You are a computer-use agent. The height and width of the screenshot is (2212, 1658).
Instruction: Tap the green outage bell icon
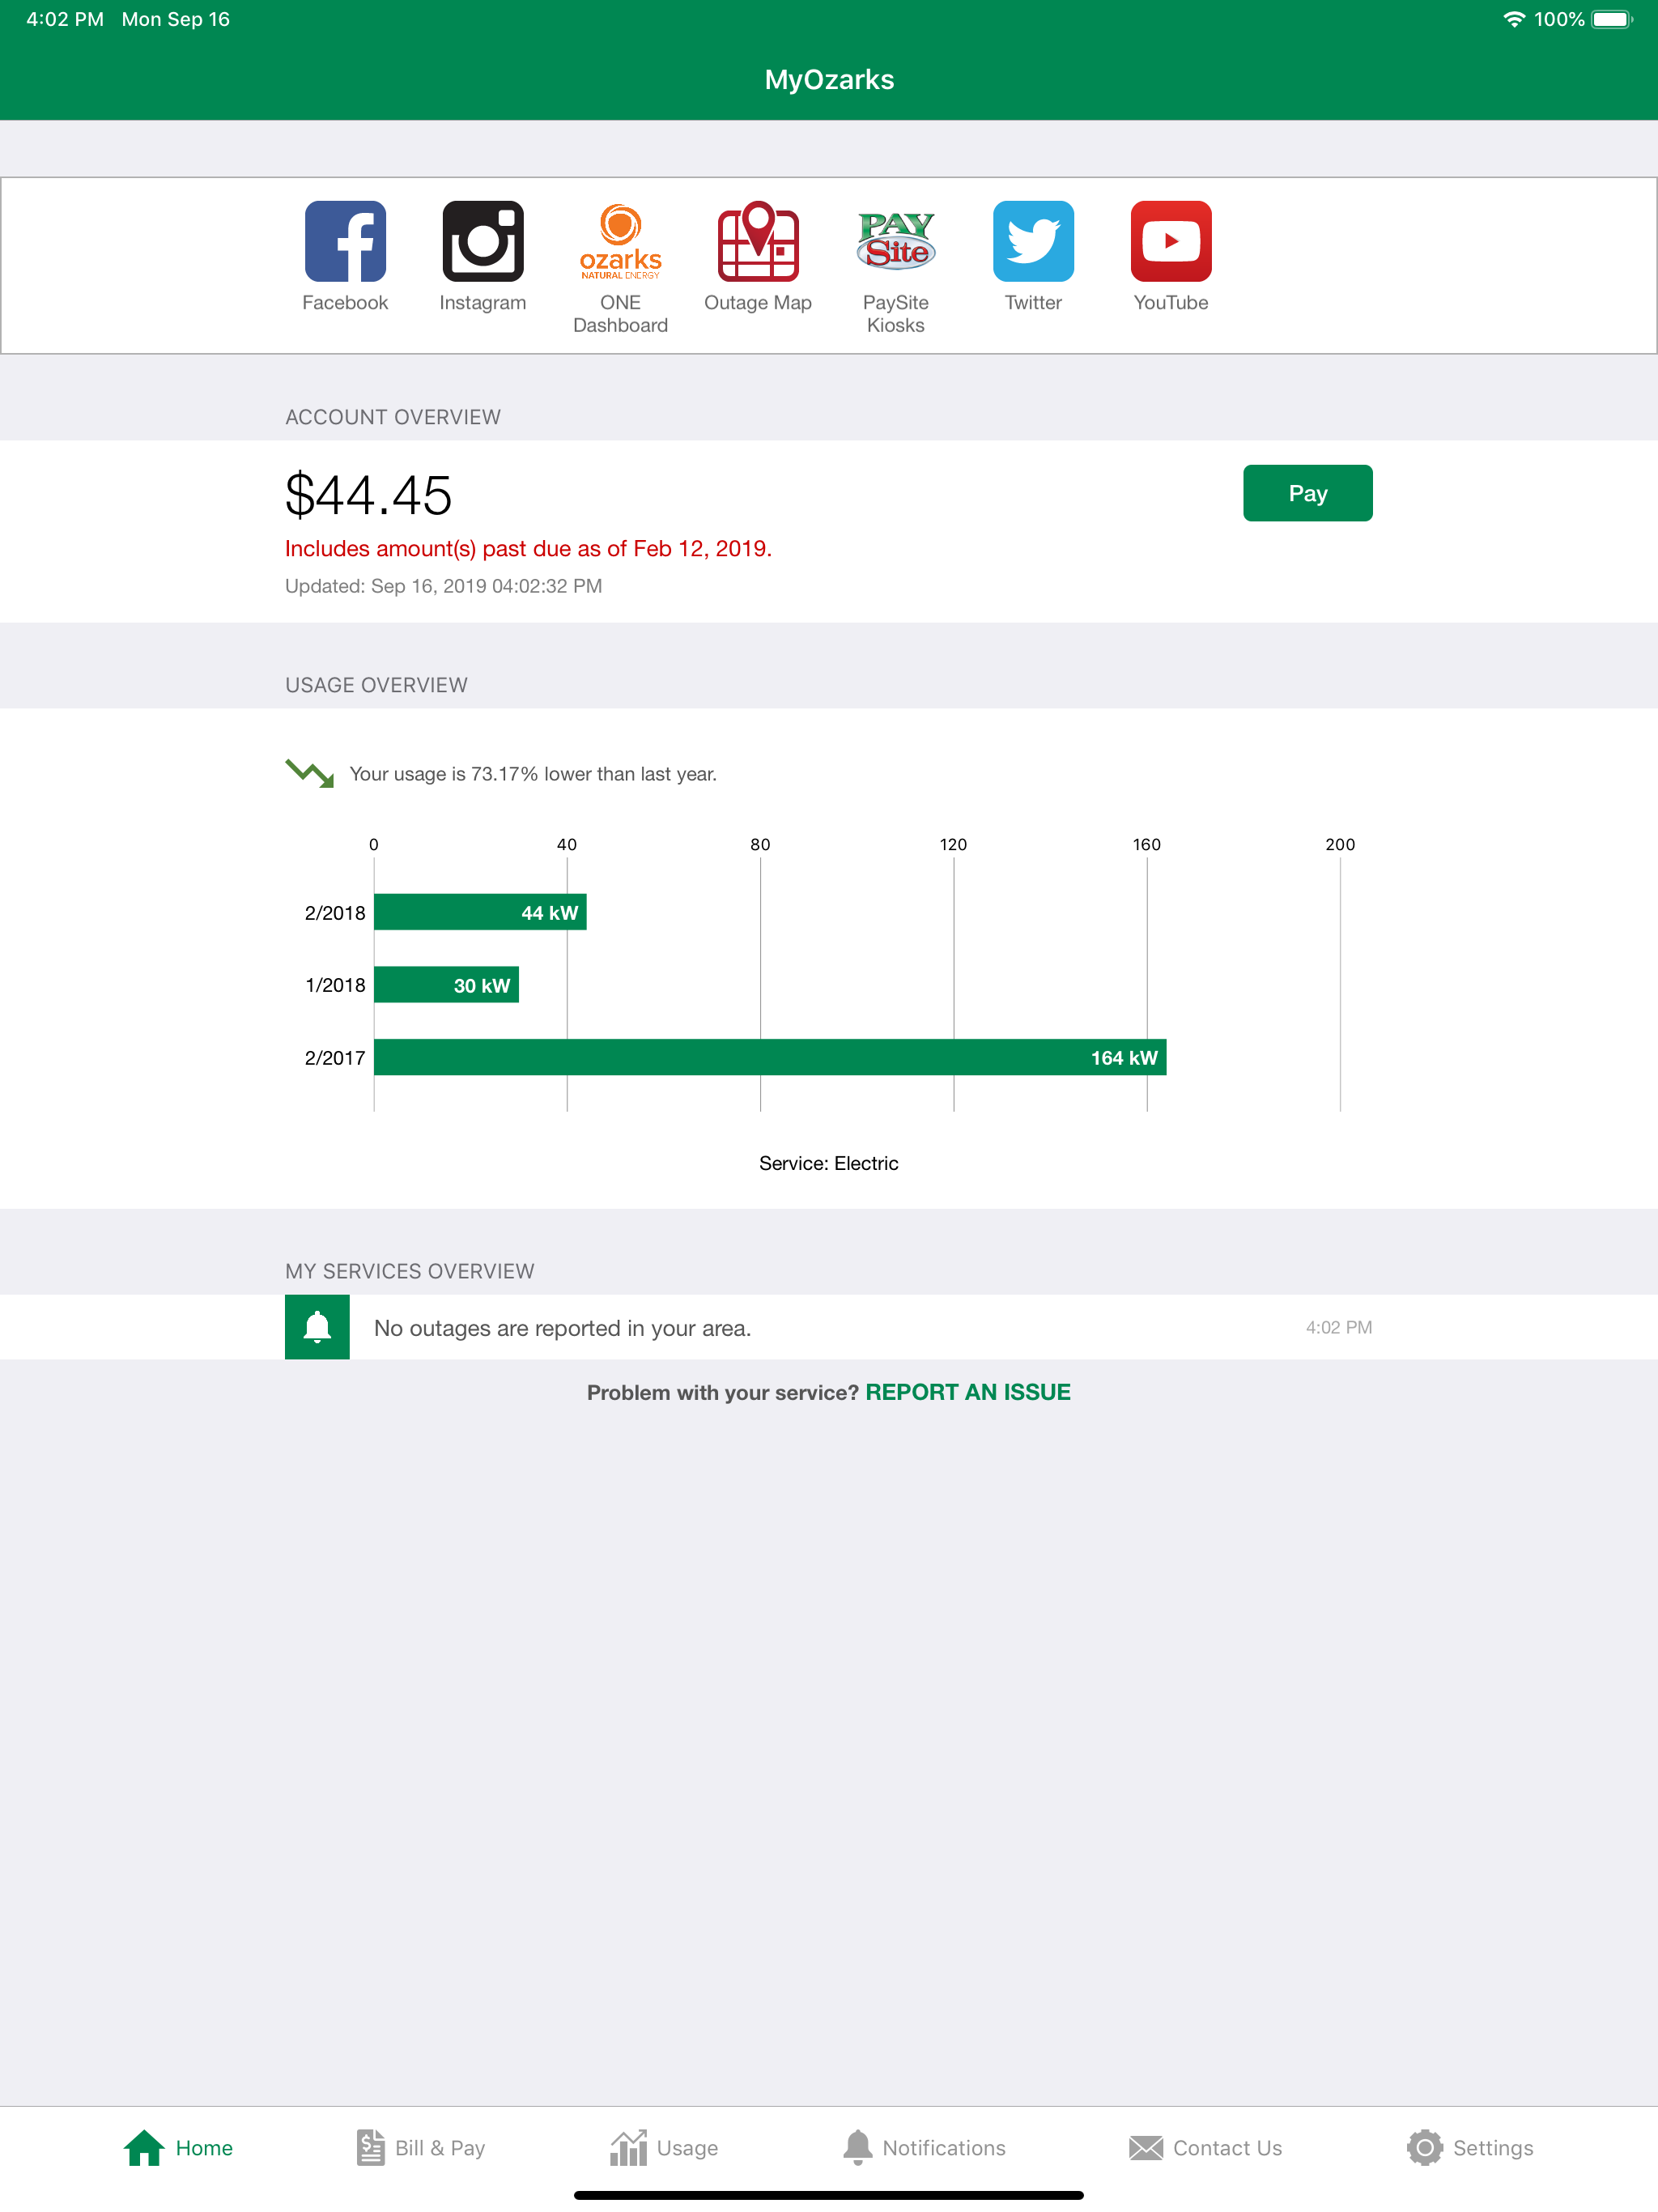(x=317, y=1327)
